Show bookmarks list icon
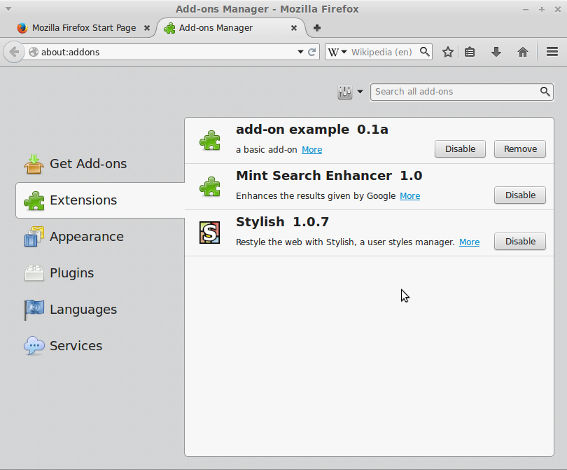 (x=470, y=52)
